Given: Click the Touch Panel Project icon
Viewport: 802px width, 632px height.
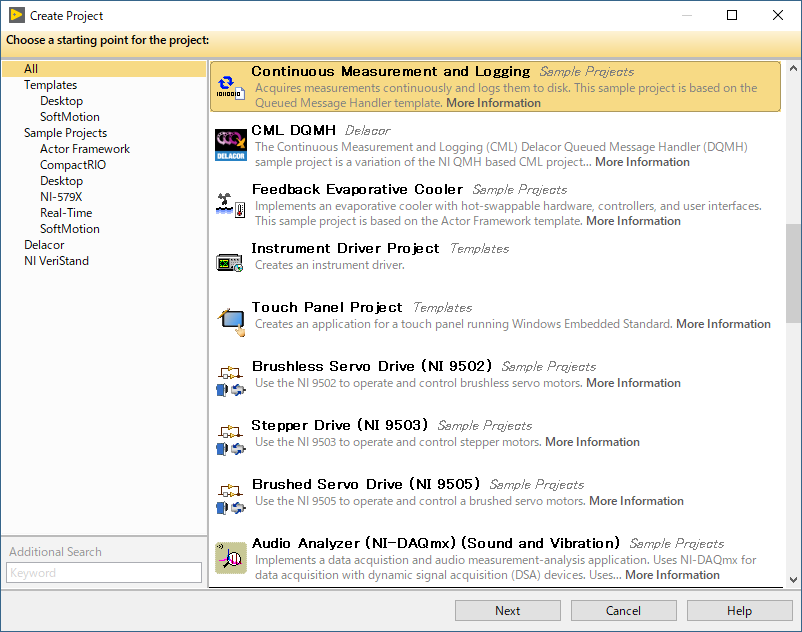Looking at the screenshot, I should [231, 322].
